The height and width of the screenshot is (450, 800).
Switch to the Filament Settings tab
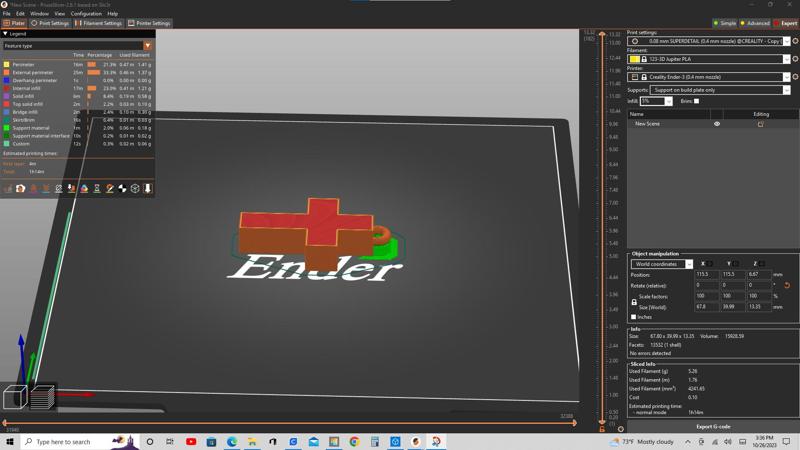point(98,23)
